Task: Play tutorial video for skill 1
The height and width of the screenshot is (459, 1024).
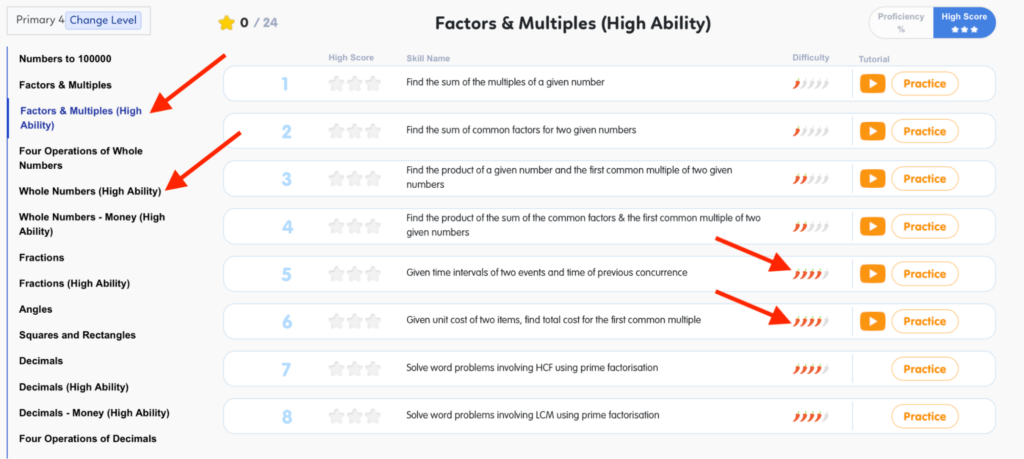Action: [873, 84]
